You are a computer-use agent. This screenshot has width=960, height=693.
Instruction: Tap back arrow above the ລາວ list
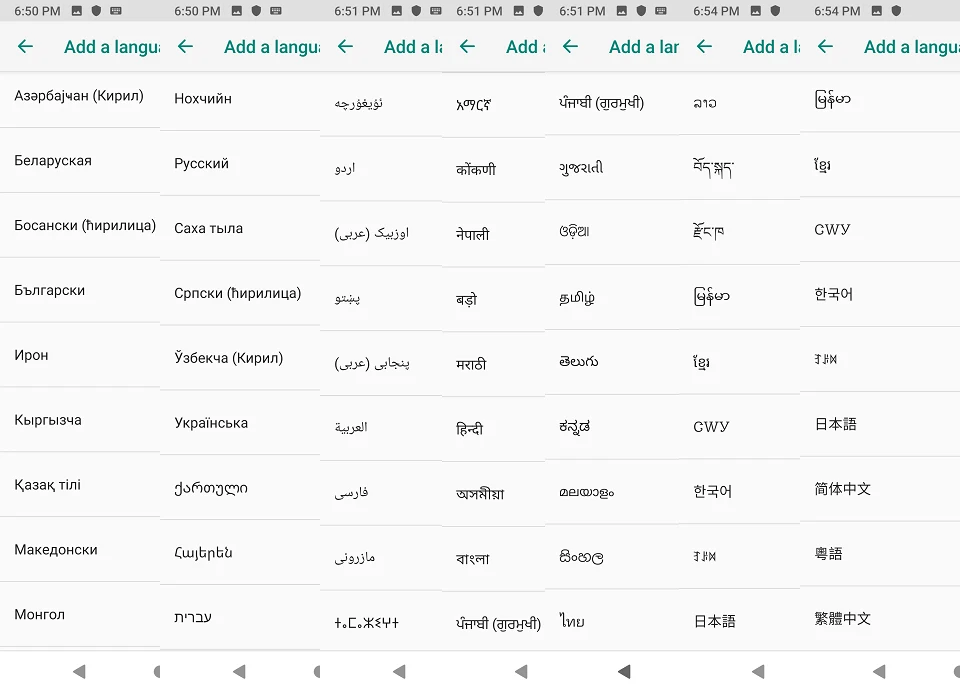[704, 47]
